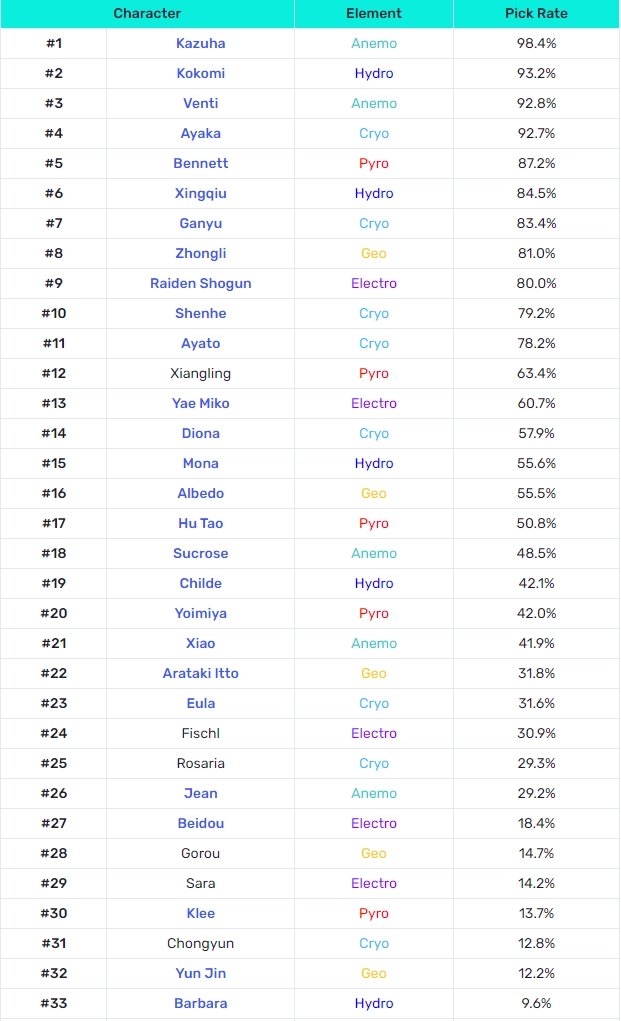Click the Klee character link
Image resolution: width=621 pixels, height=1021 pixels.
[200, 913]
